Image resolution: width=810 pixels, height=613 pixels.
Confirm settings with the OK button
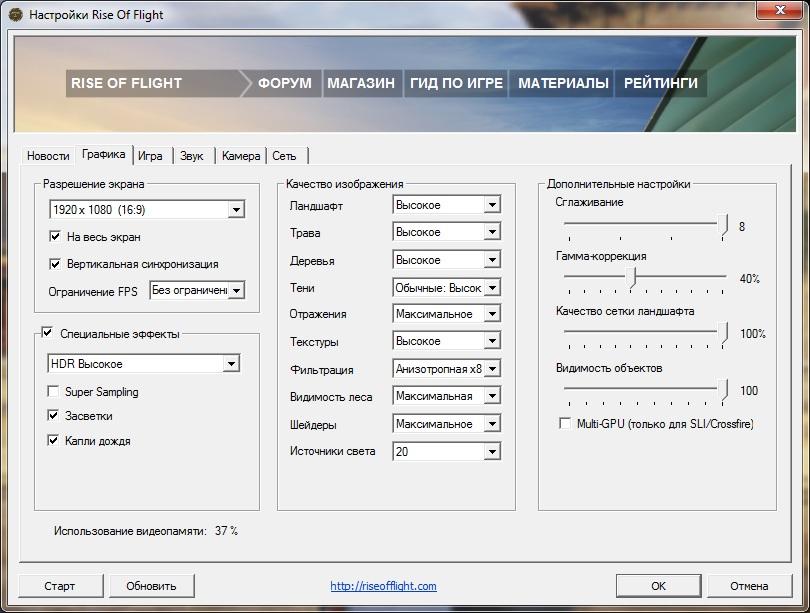pyautogui.click(x=658, y=586)
